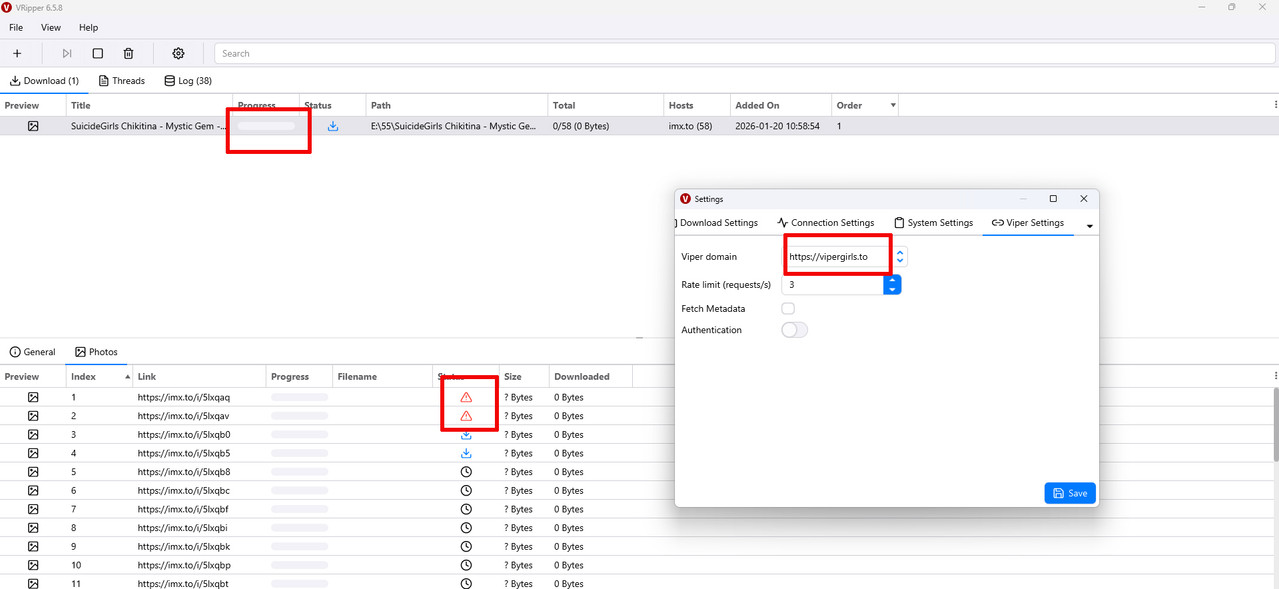Click the clock status icon of photo 8

tap(466, 528)
